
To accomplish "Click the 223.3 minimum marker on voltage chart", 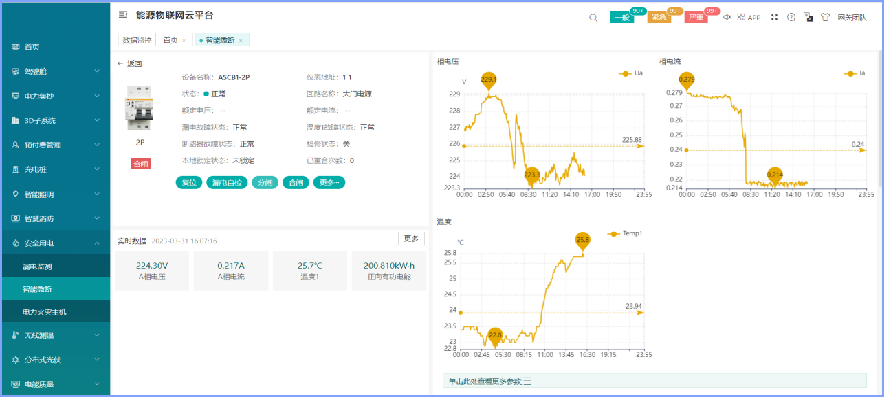I will coord(532,175).
